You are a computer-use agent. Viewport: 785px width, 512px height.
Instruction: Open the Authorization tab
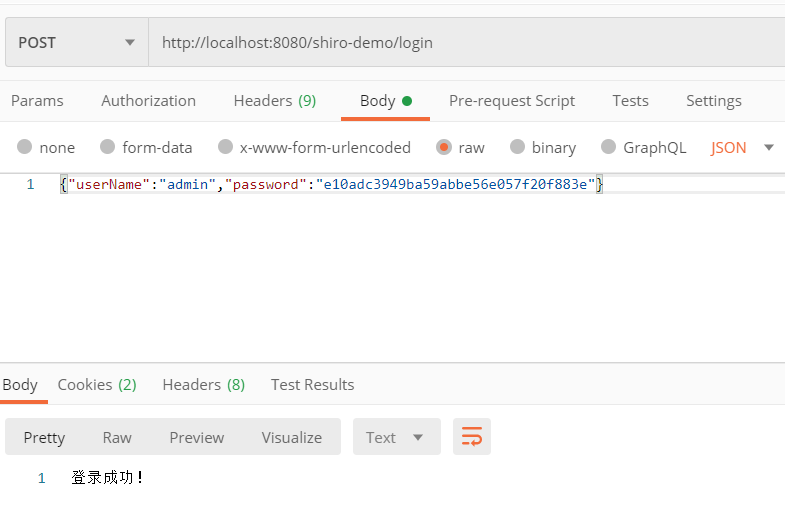[148, 100]
